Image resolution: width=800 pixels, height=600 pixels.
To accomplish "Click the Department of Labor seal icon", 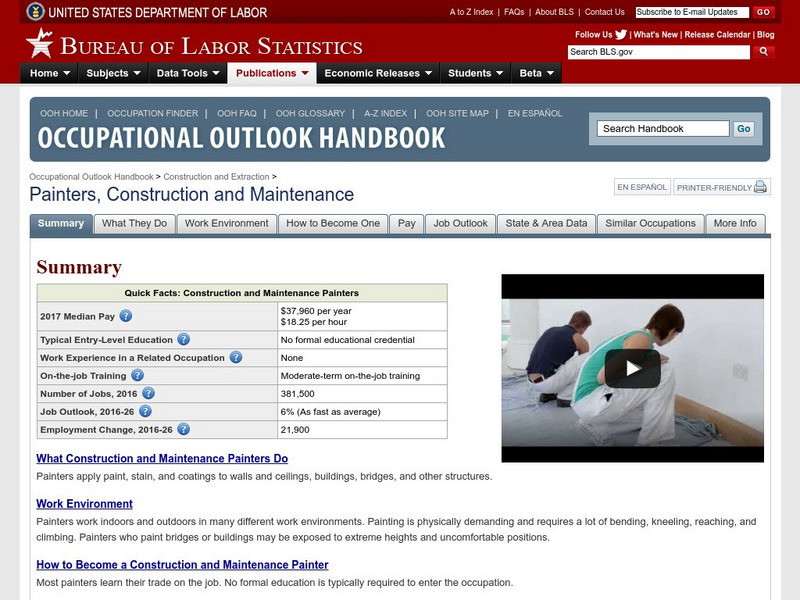I will [35, 11].
